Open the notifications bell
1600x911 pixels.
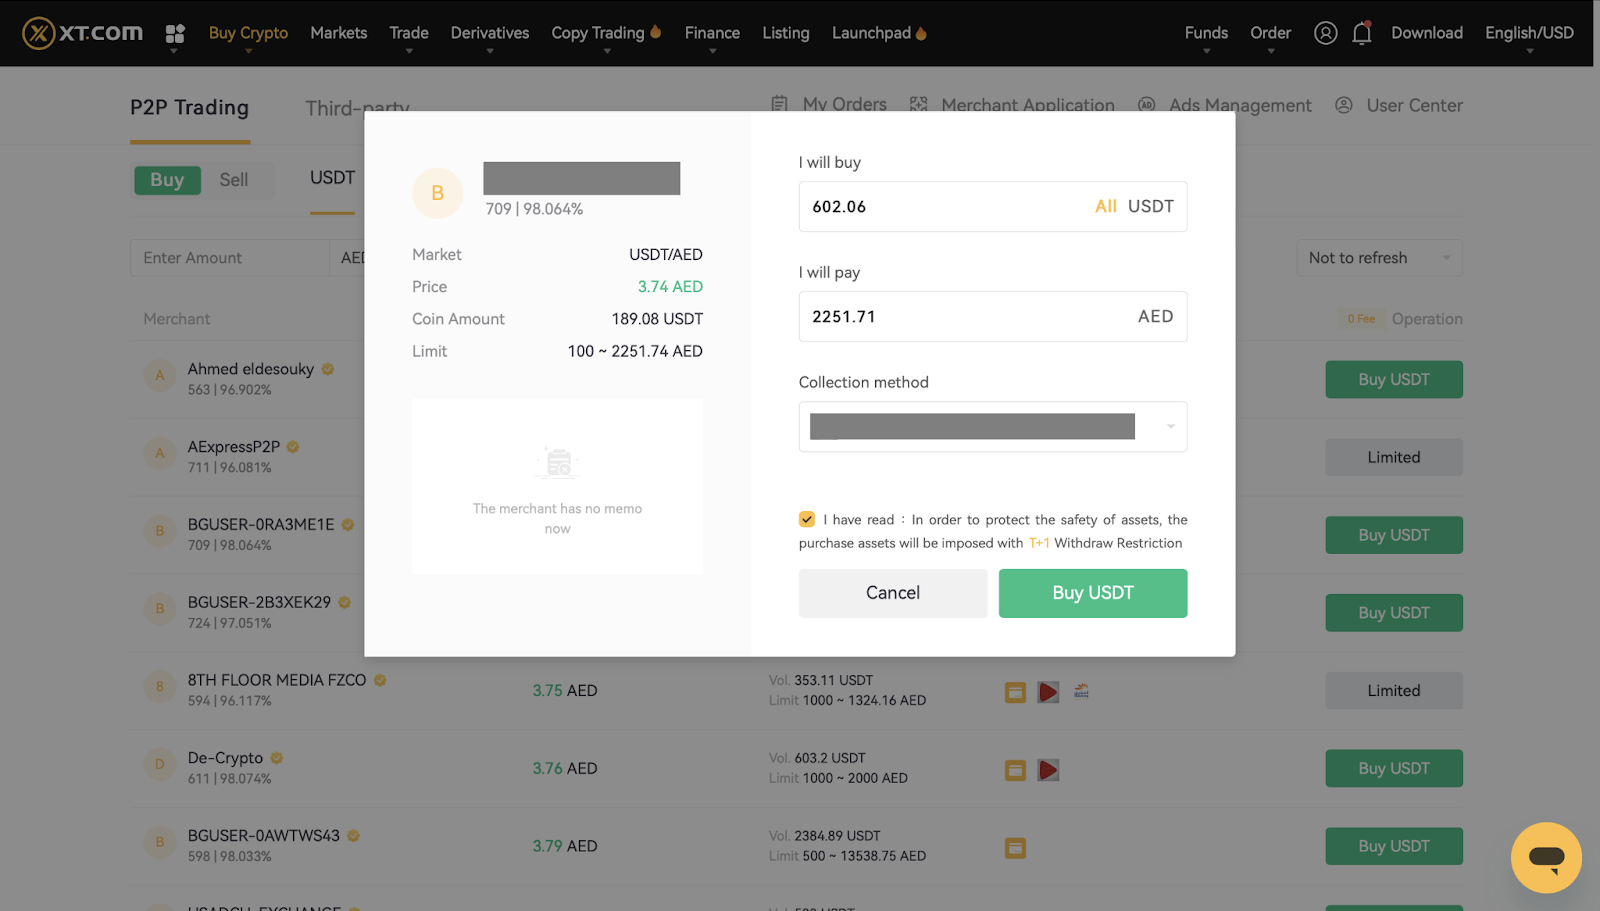(1361, 33)
